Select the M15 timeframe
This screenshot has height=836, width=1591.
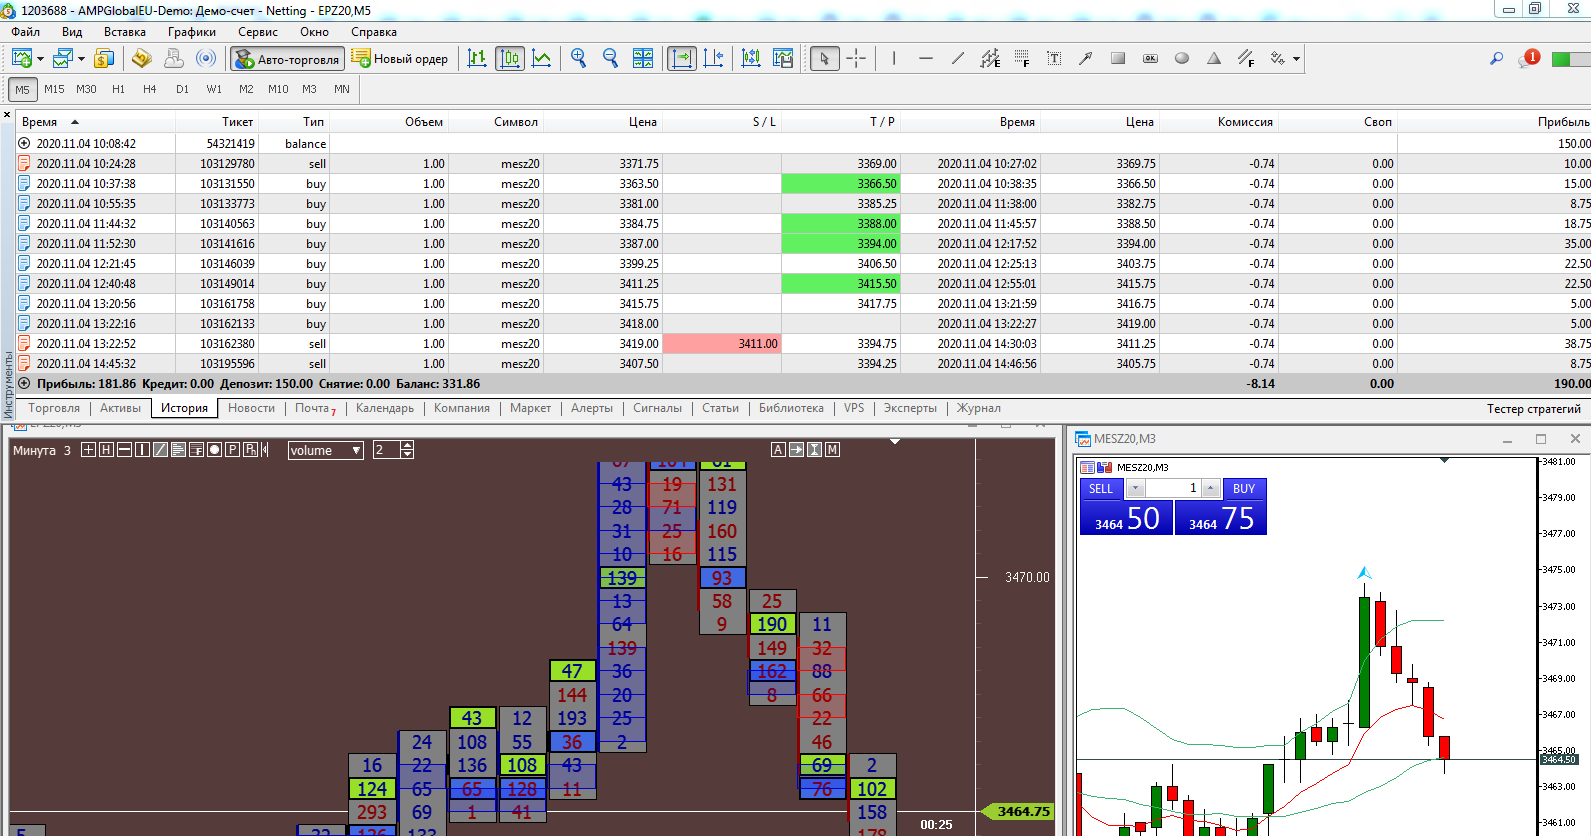(54, 89)
